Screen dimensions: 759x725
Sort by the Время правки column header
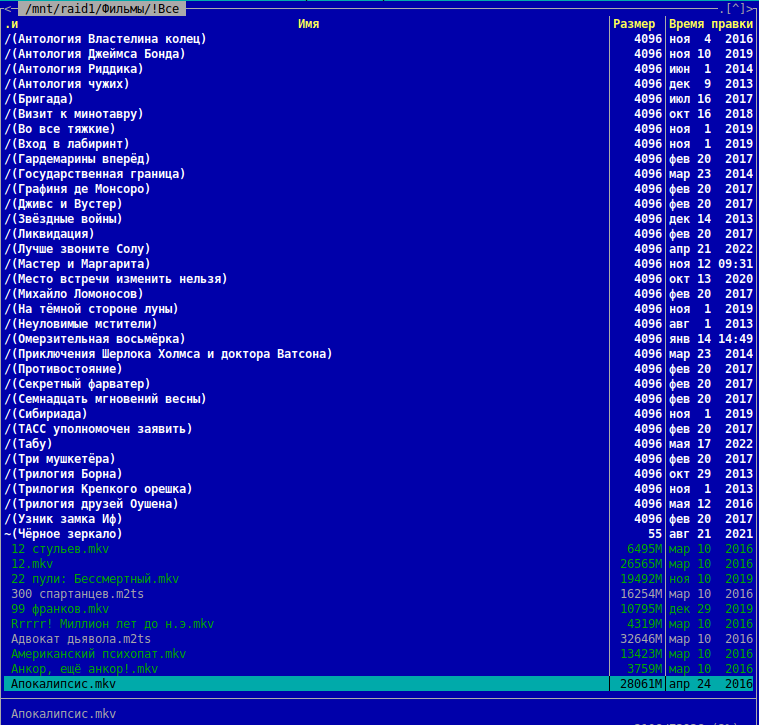[711, 24]
